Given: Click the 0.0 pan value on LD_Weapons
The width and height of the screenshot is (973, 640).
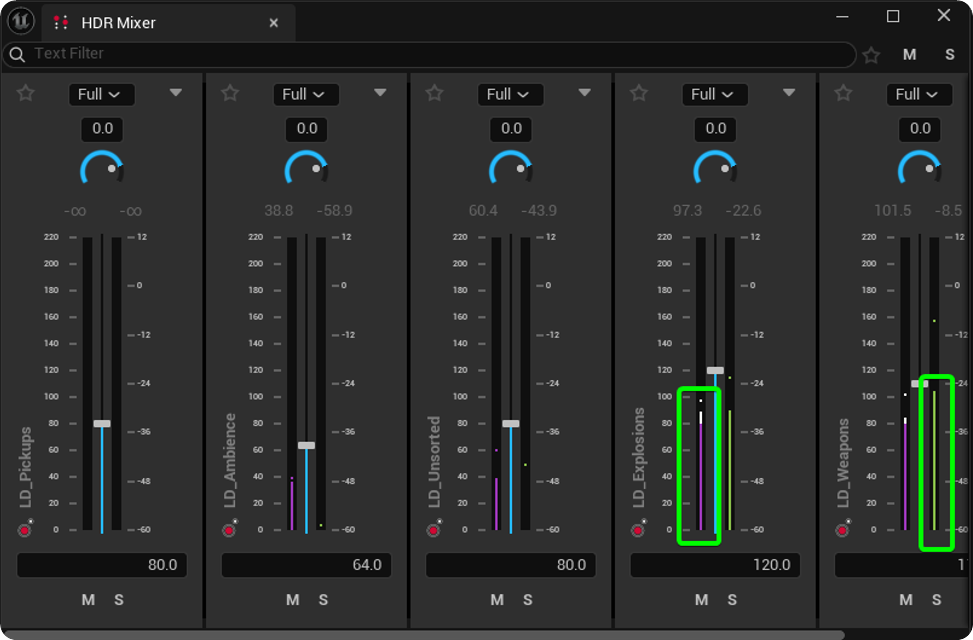Looking at the screenshot, I should [x=920, y=129].
